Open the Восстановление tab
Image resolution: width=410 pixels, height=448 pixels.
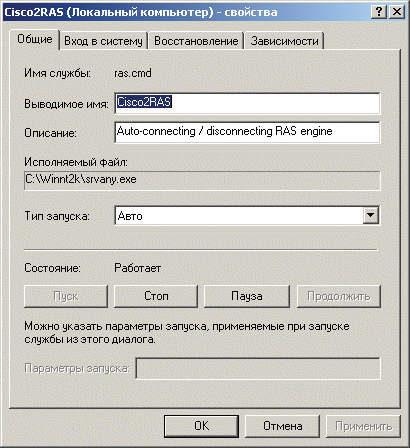coord(196,41)
